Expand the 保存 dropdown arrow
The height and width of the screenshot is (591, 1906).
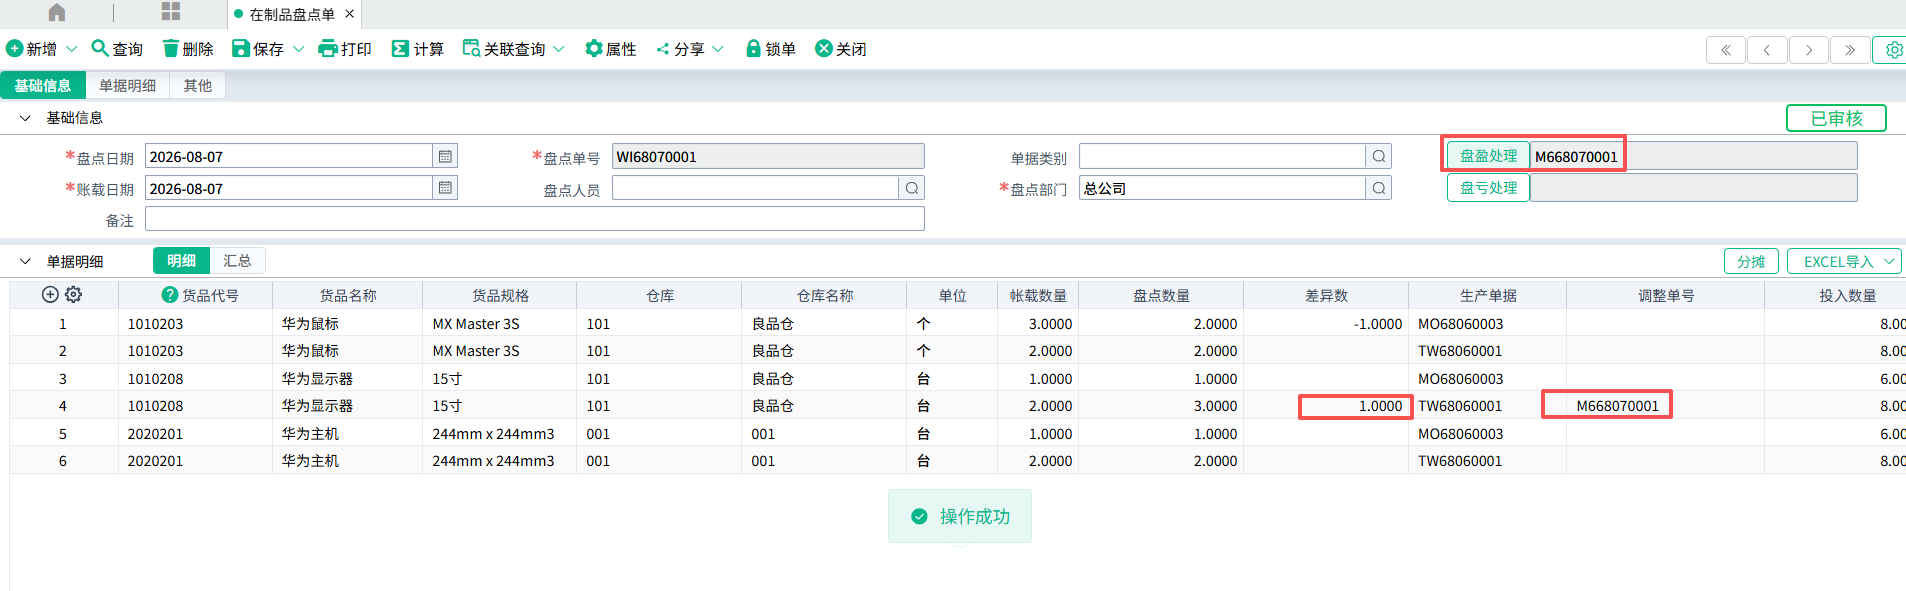[298, 49]
